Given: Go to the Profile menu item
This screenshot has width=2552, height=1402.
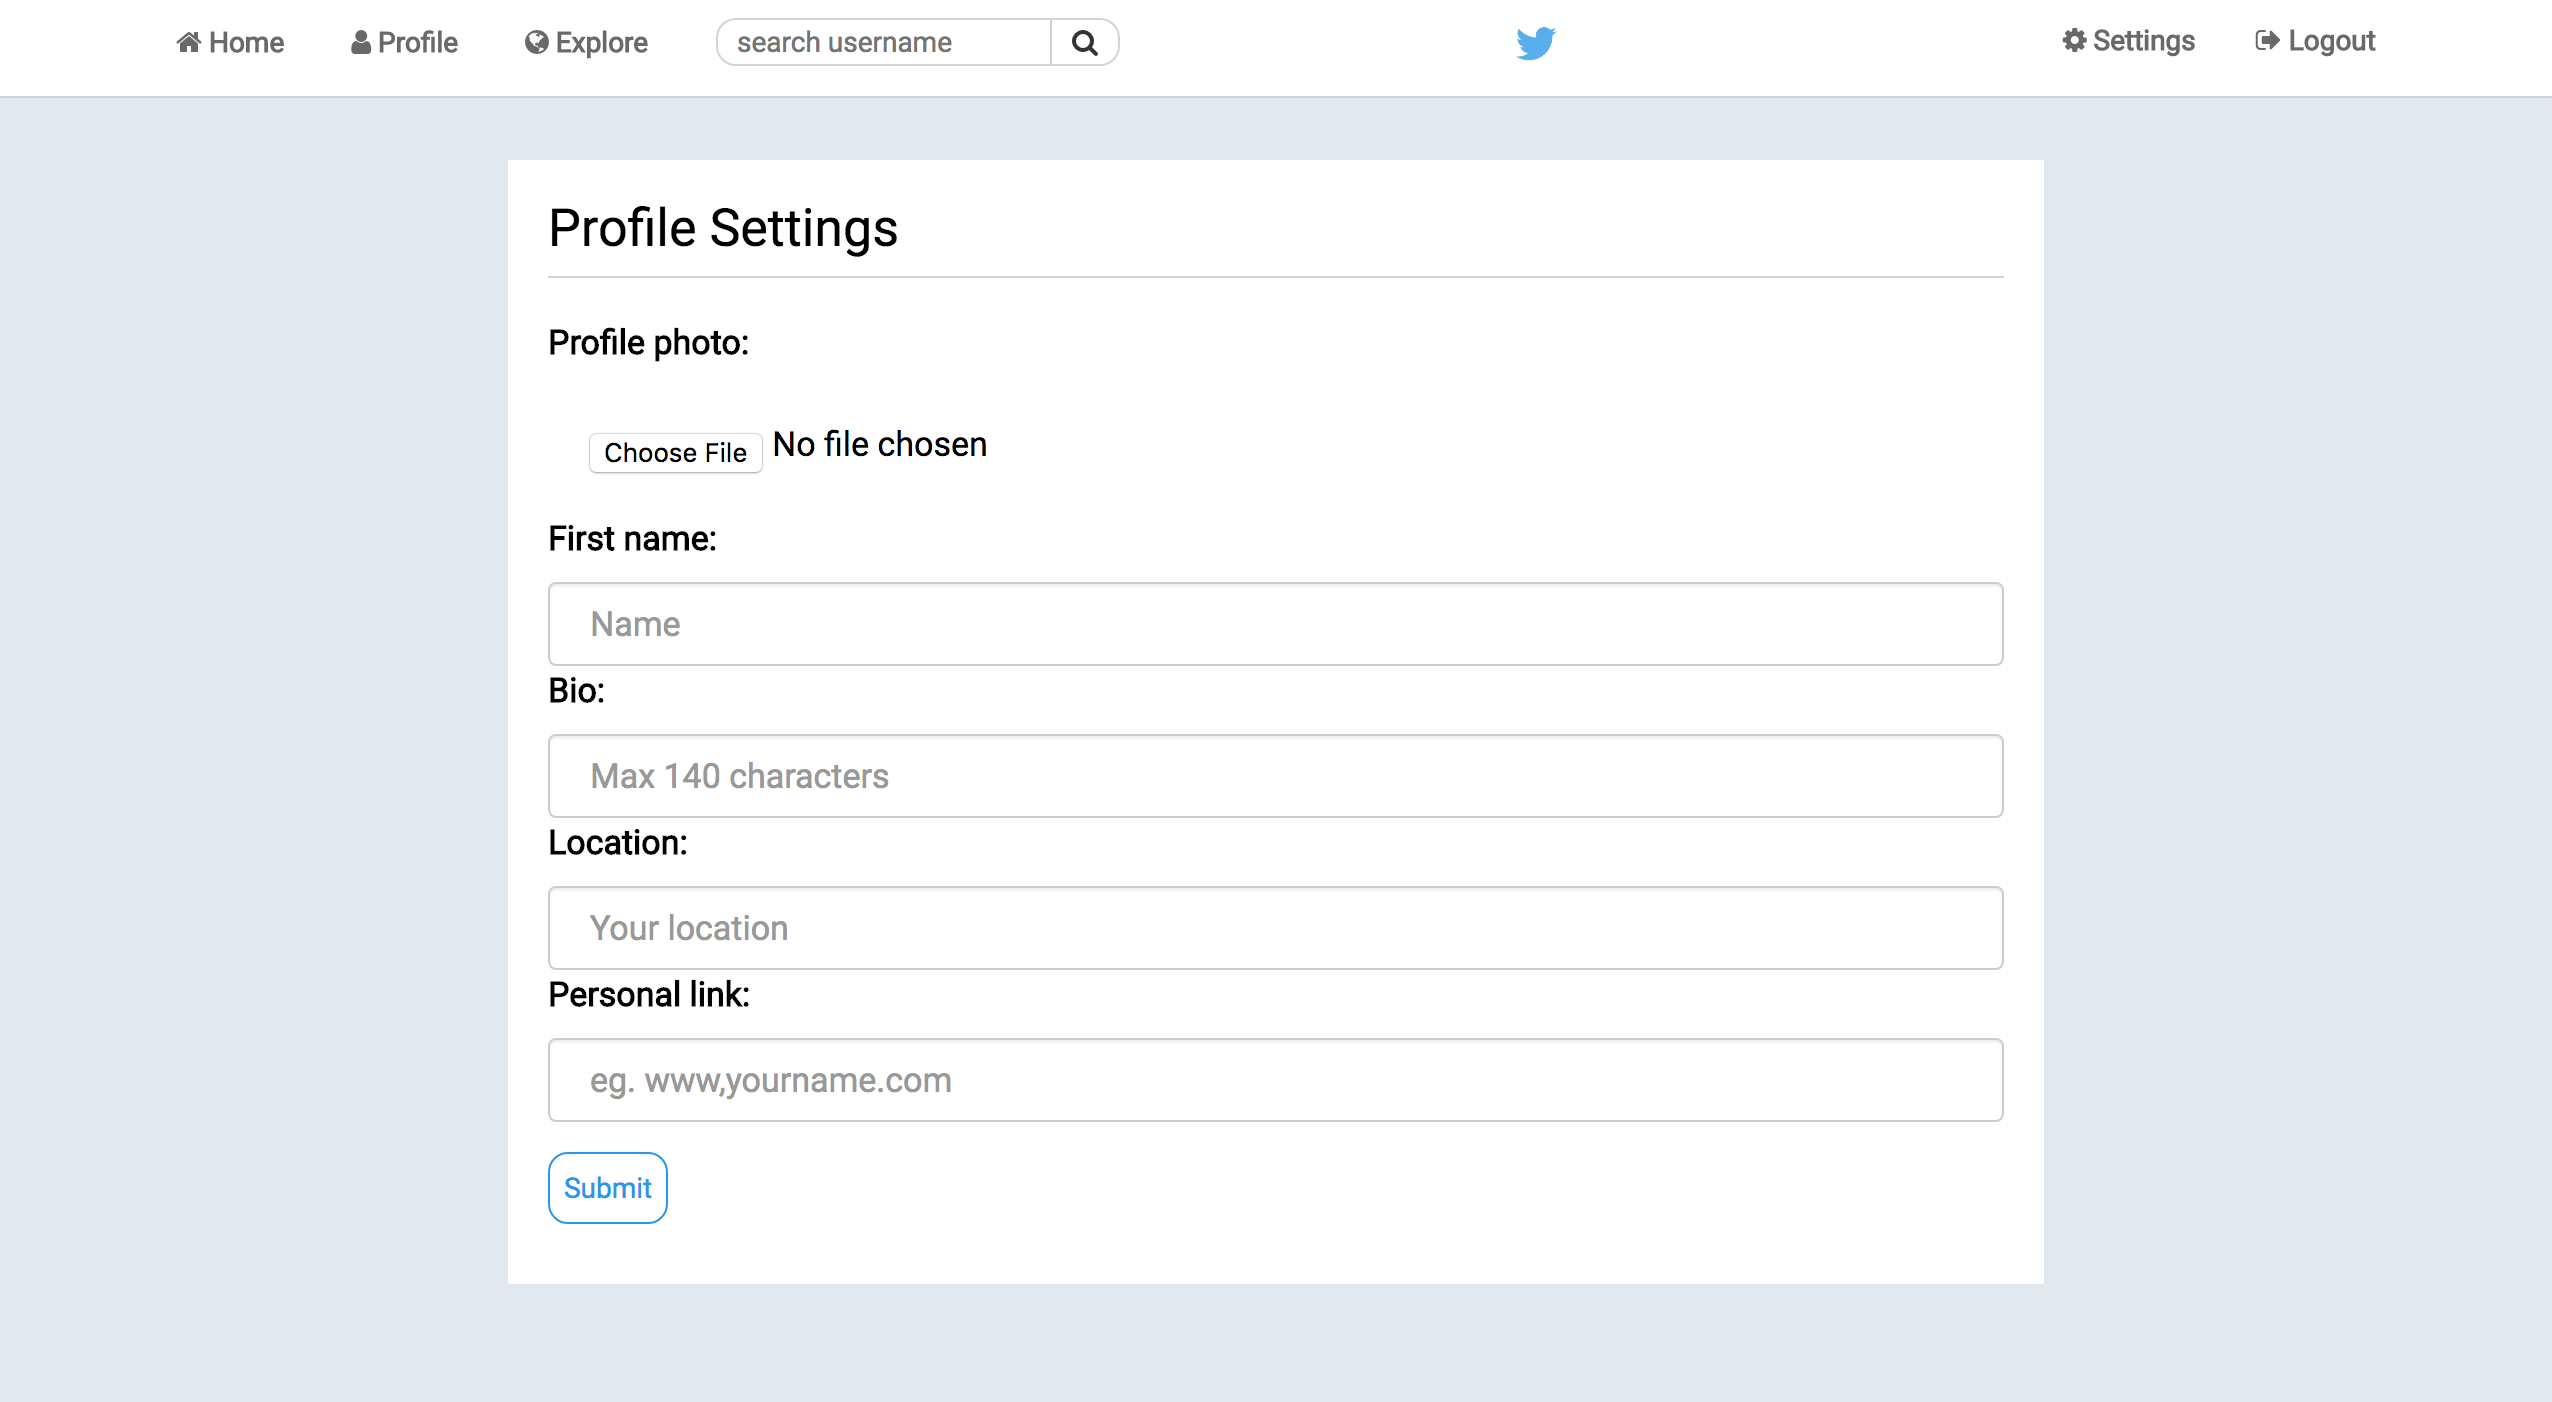Looking at the screenshot, I should click(417, 42).
